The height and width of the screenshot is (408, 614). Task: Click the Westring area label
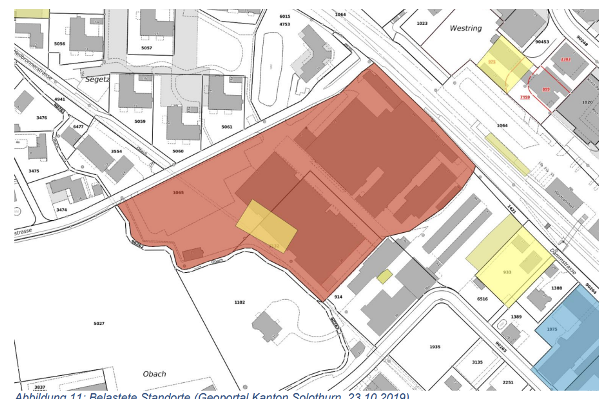click(x=466, y=28)
